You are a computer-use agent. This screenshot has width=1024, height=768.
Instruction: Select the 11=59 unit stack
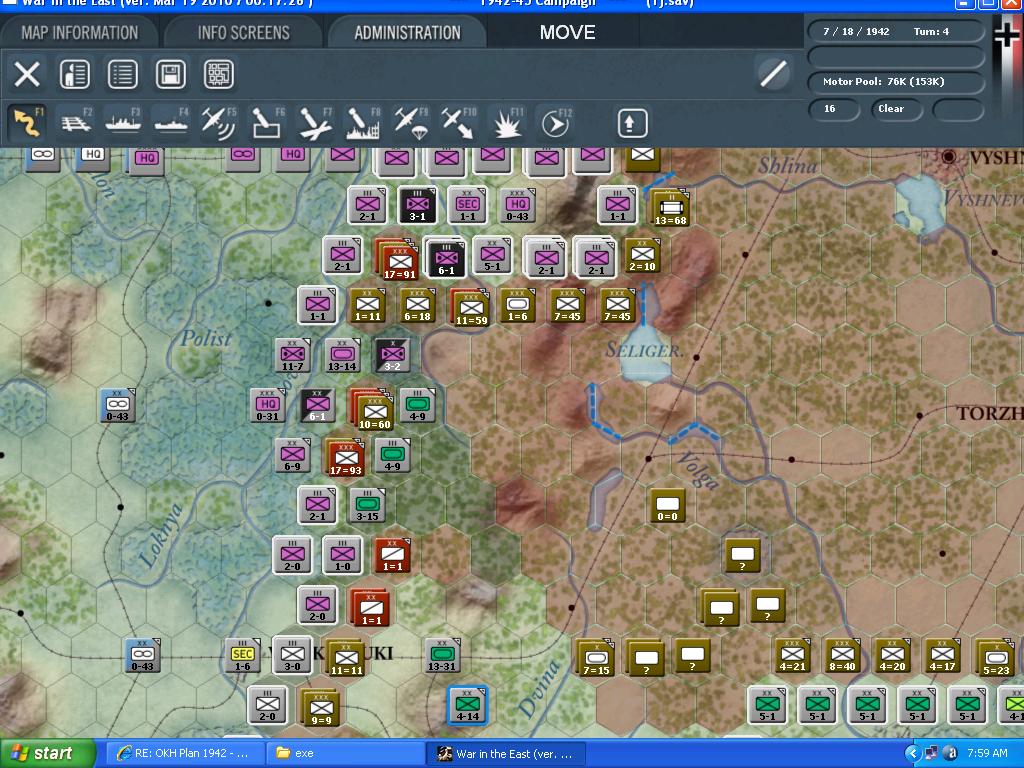(470, 307)
